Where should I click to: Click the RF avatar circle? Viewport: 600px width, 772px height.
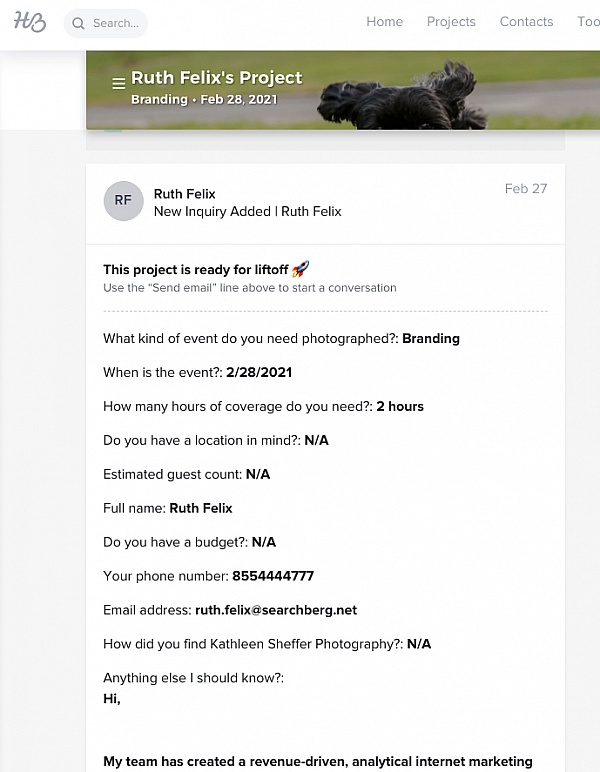(123, 201)
